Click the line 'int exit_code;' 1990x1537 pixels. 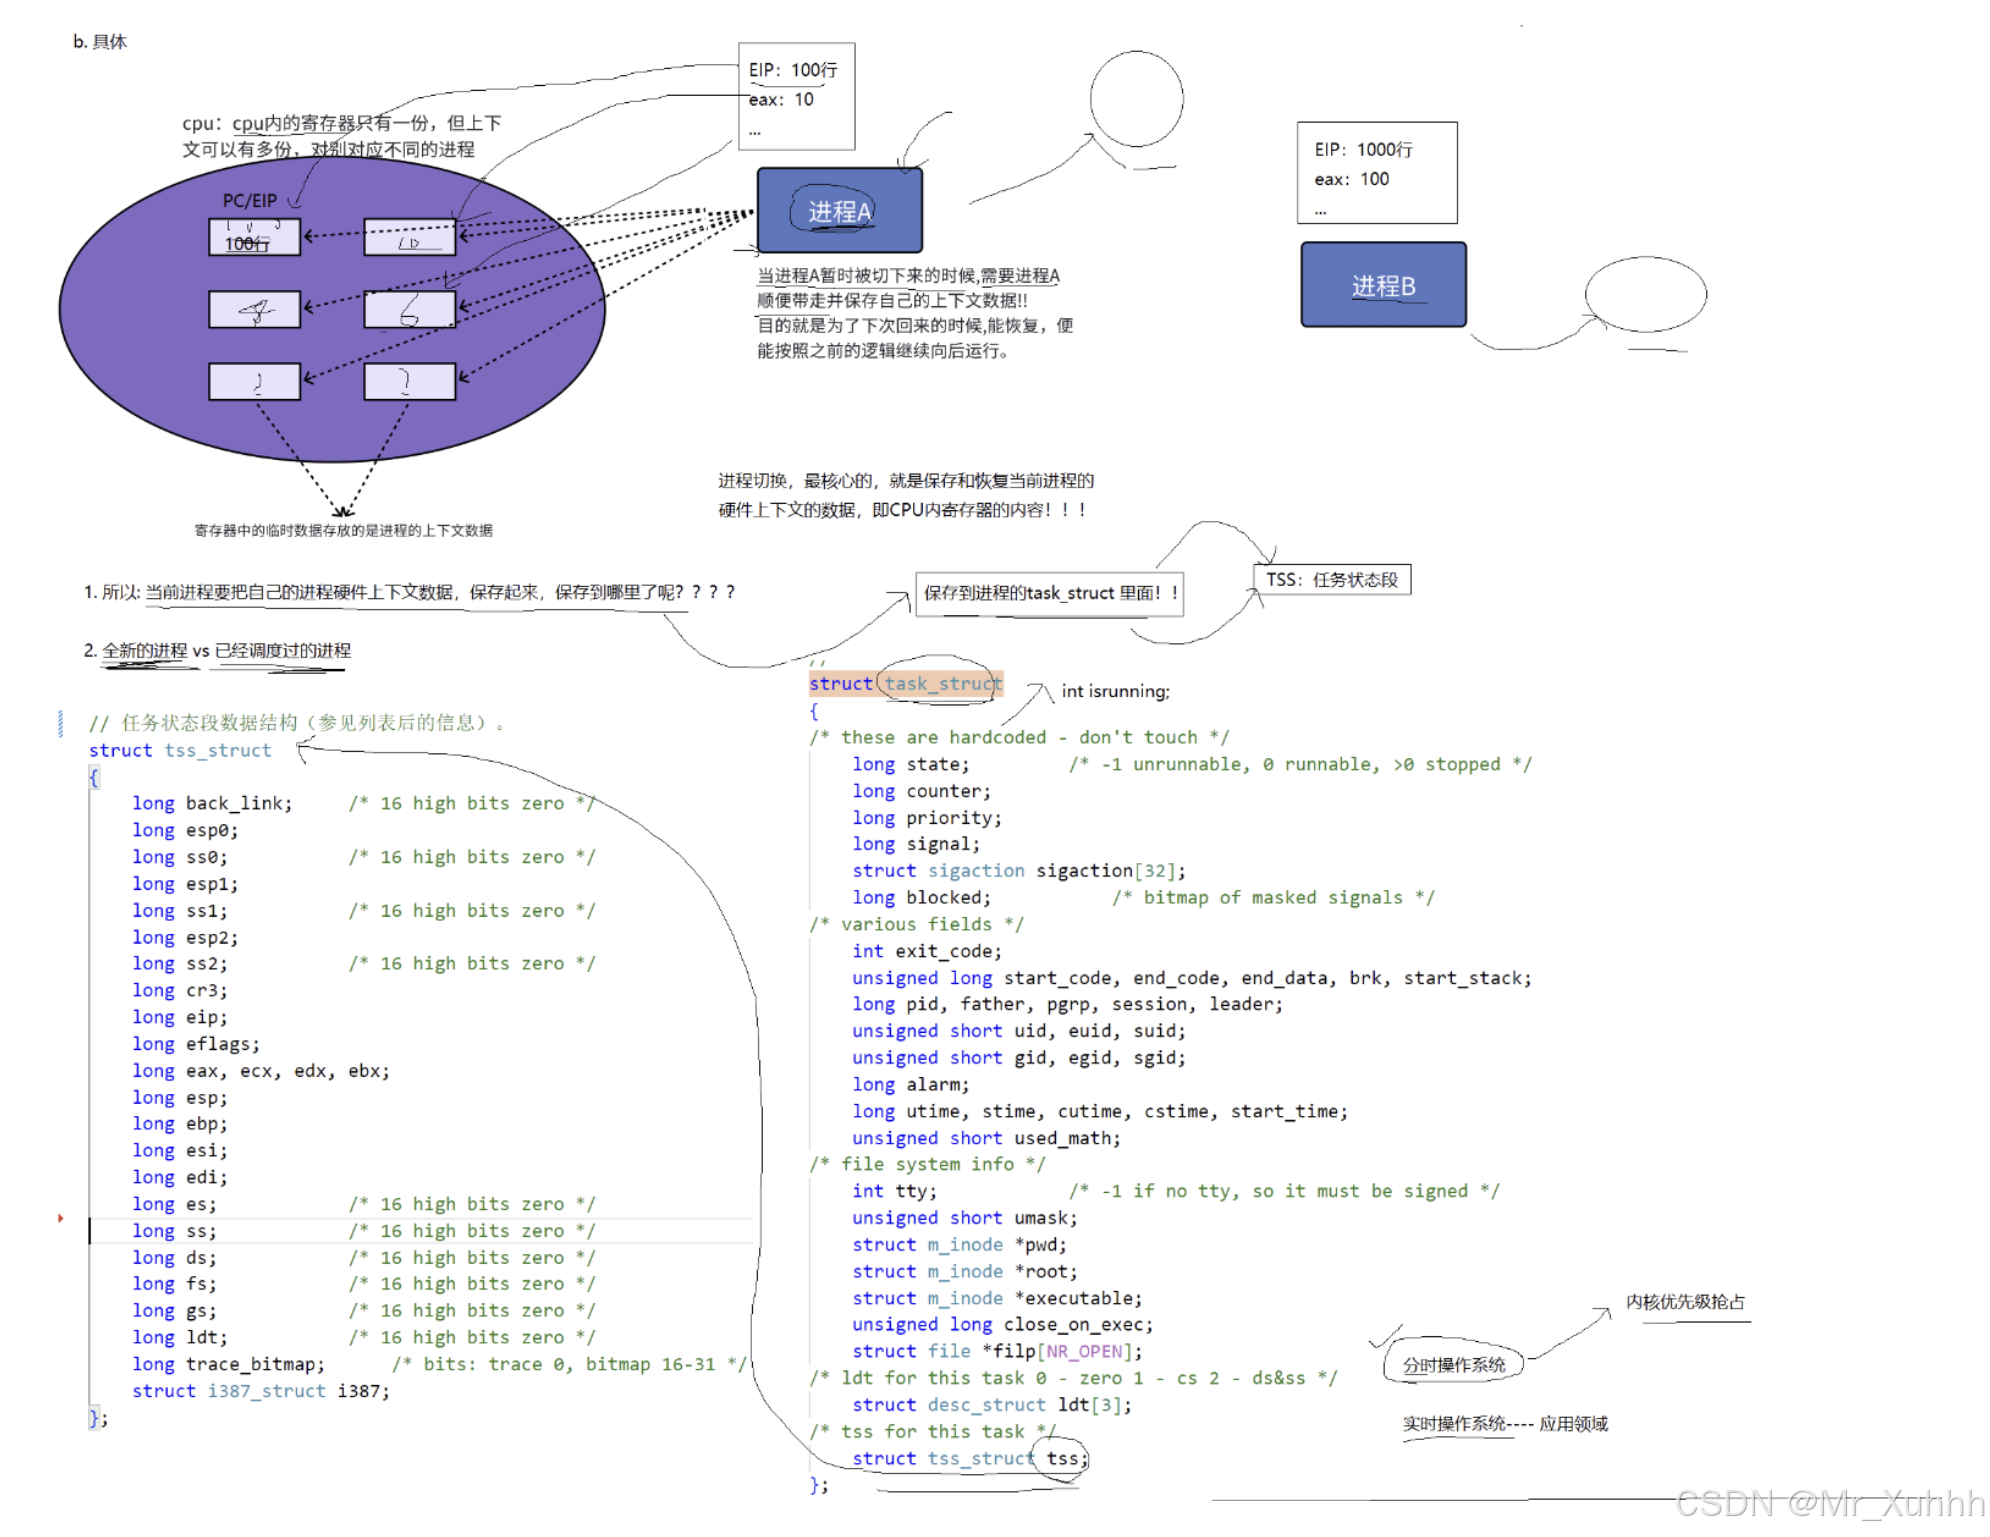click(926, 951)
